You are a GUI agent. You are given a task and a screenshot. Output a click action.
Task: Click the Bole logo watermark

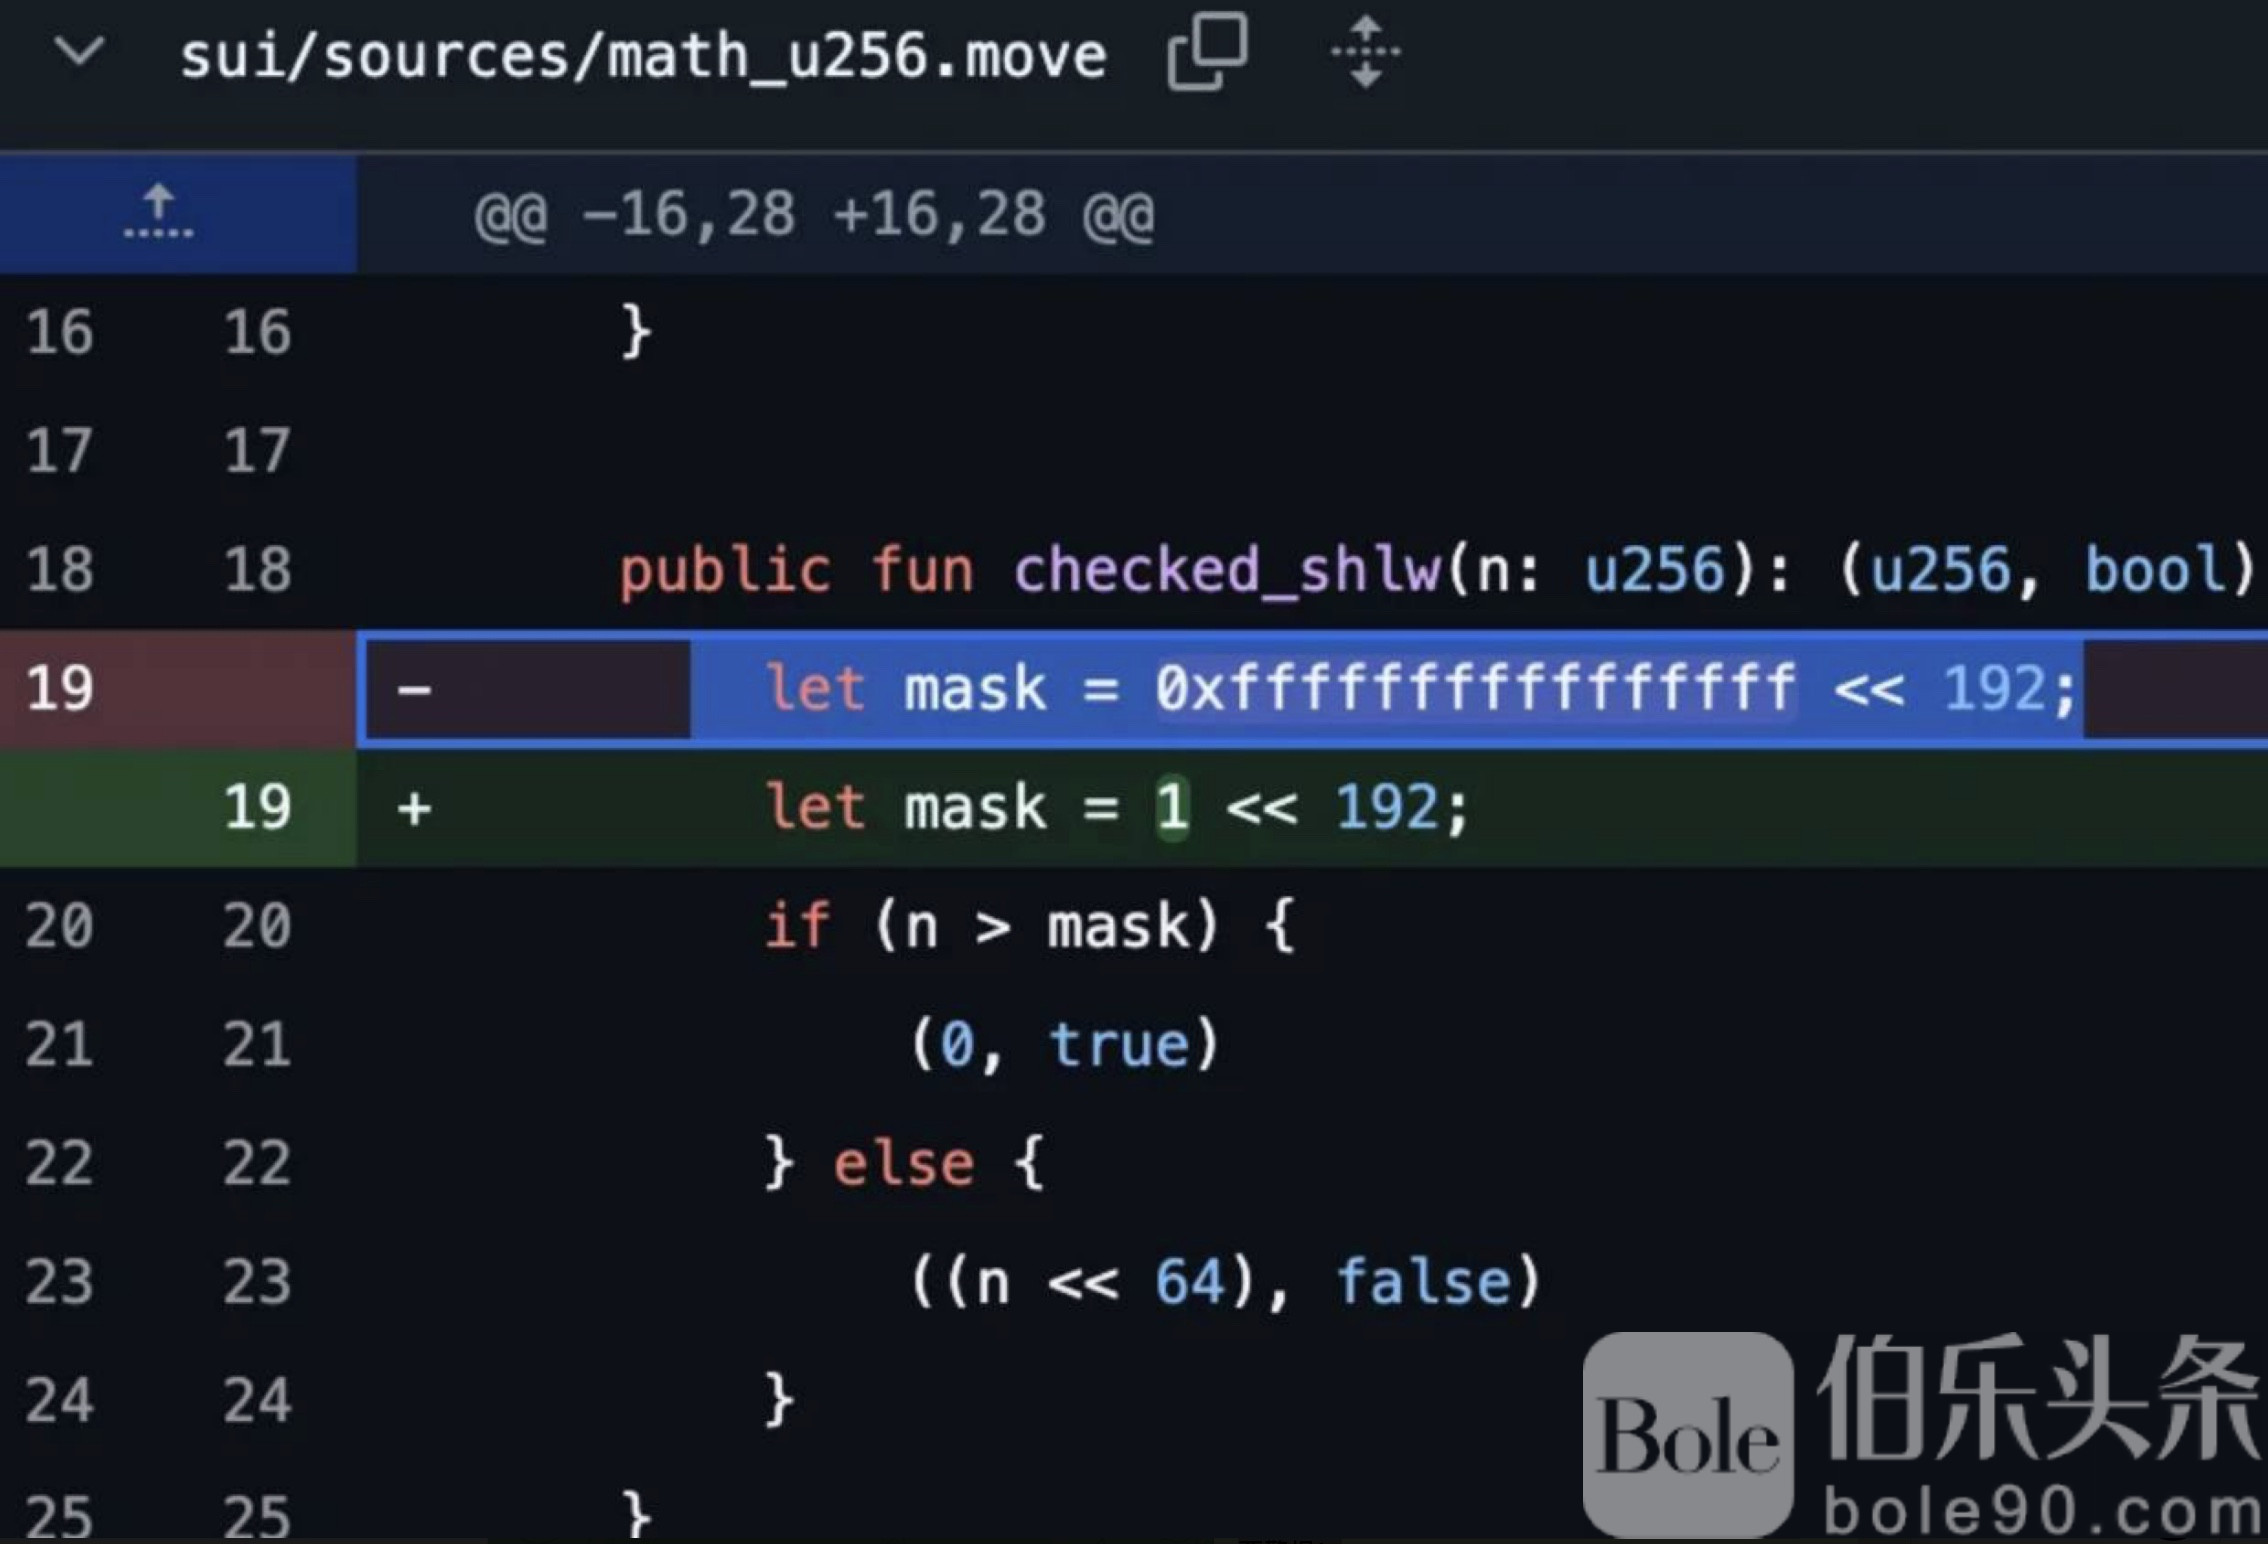coord(1687,1436)
